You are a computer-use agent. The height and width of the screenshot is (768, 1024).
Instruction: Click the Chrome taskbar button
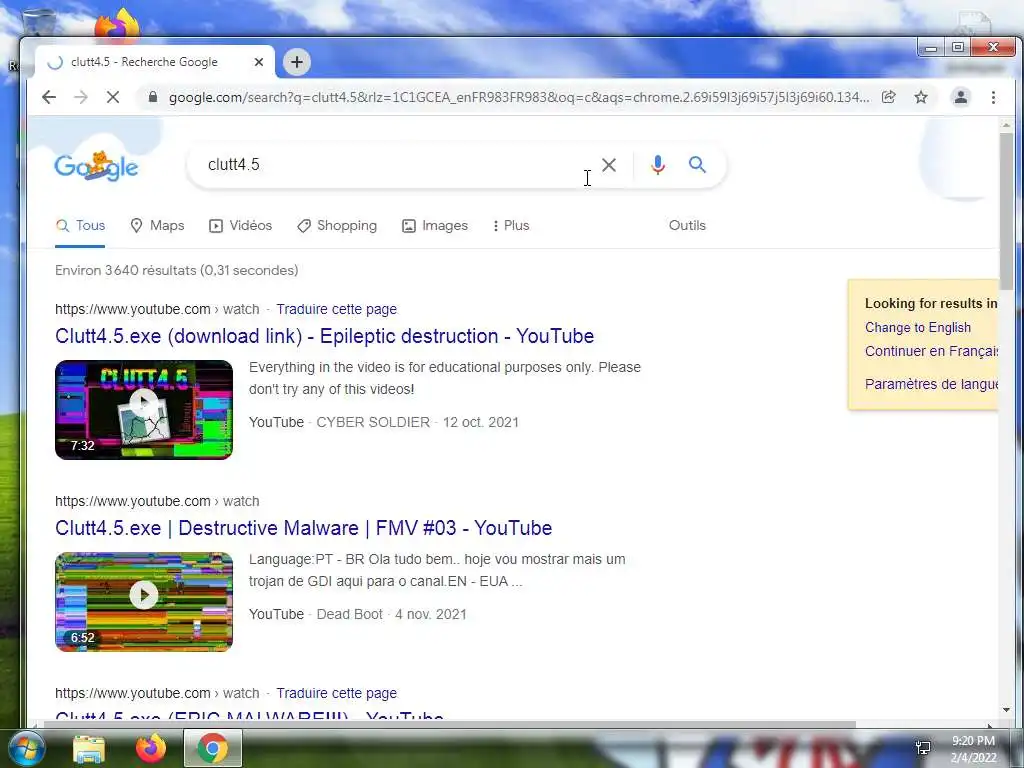(213, 748)
